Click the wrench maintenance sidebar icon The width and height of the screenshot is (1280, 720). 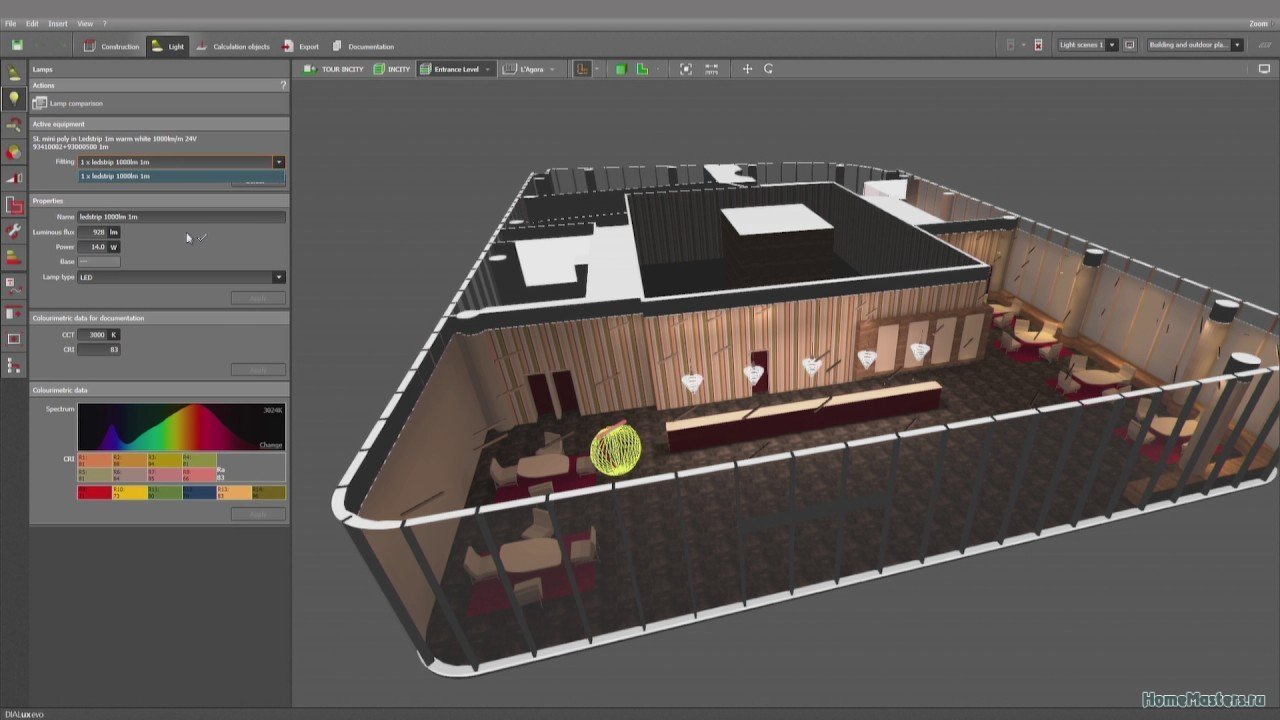pos(14,231)
